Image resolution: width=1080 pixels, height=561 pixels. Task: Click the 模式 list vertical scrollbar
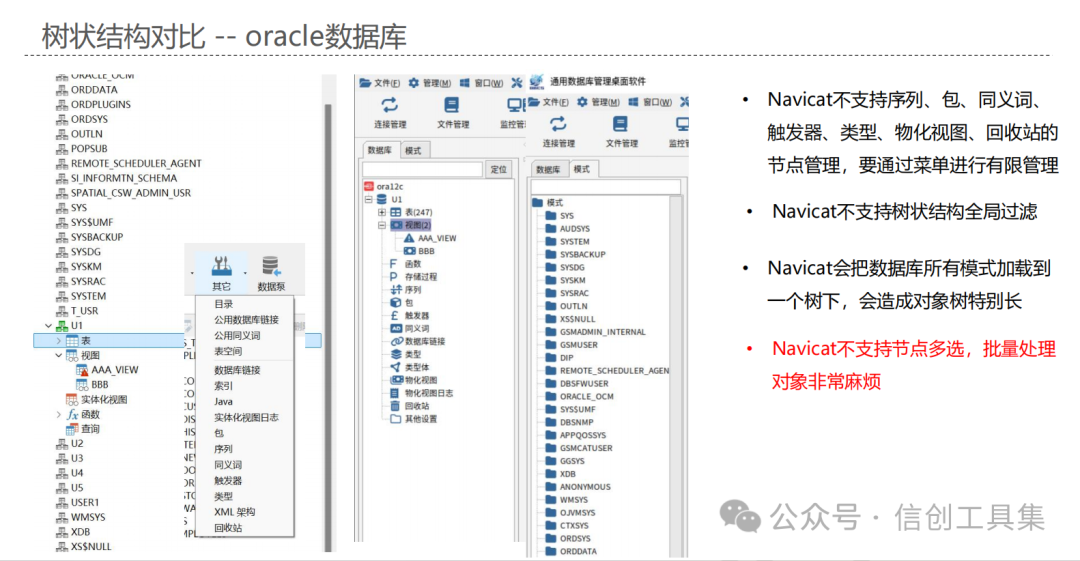676,376
